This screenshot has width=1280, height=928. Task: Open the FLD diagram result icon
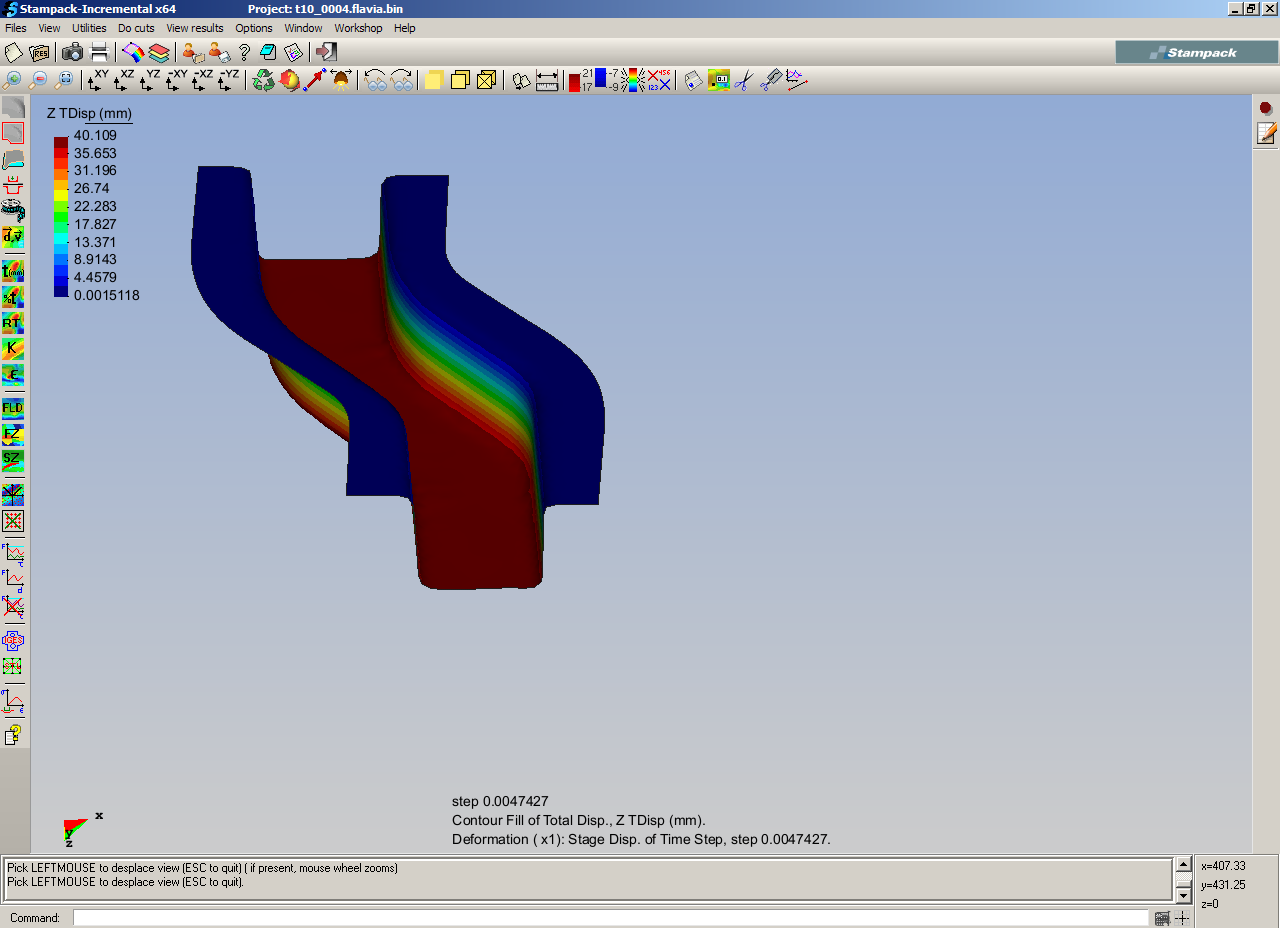[13, 408]
